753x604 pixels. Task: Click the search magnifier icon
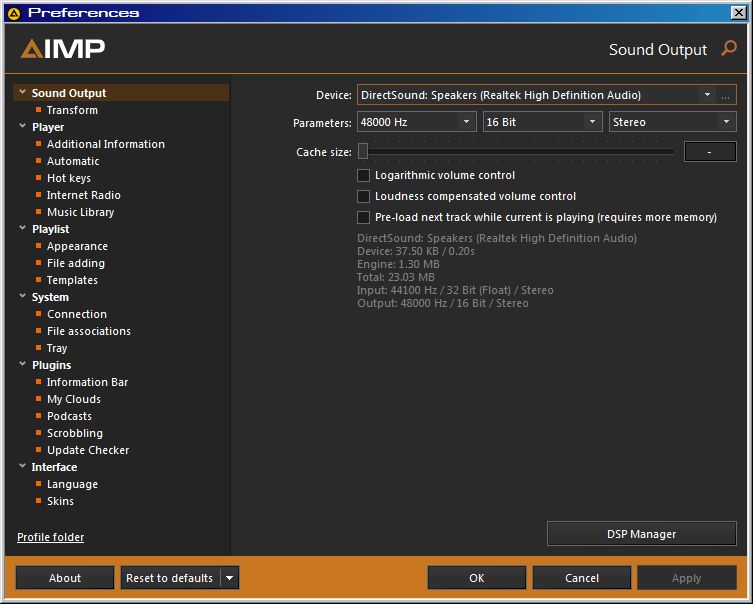coord(729,48)
